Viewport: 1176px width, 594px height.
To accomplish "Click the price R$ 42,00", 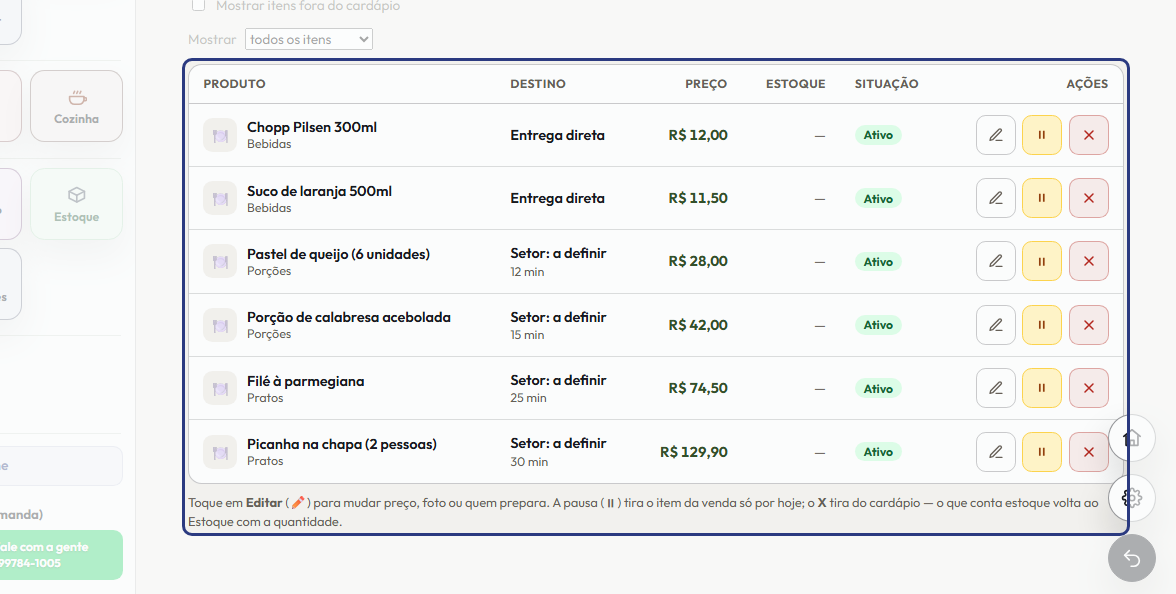I will point(698,325).
